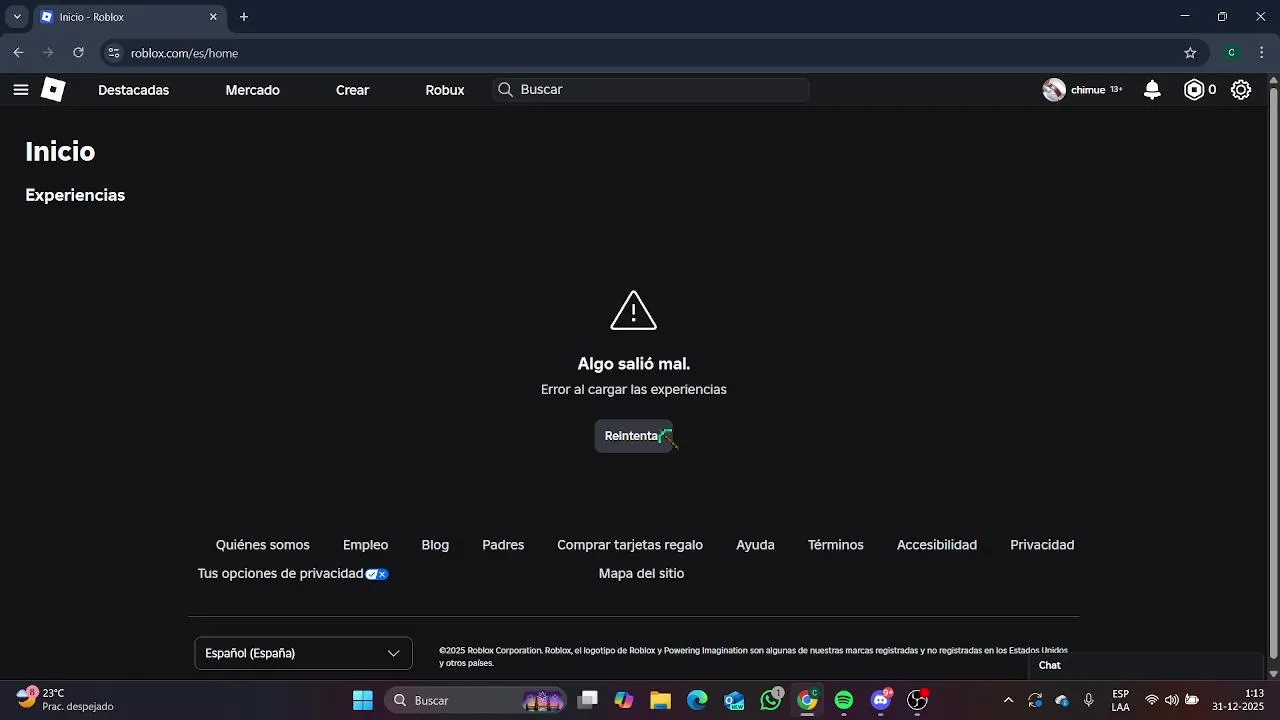The width and height of the screenshot is (1280, 720).
Task: Open Discord from the taskbar
Action: 881,700
